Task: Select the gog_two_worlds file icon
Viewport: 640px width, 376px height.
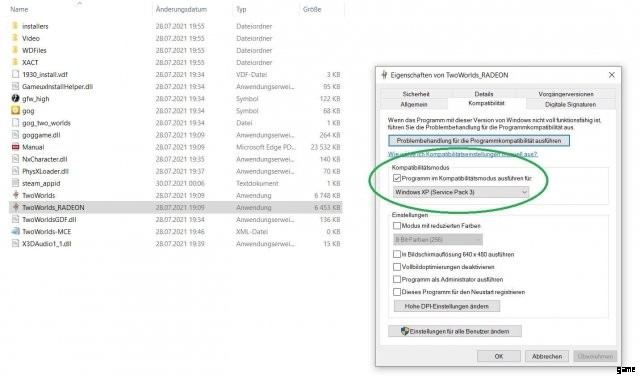Action: point(15,122)
